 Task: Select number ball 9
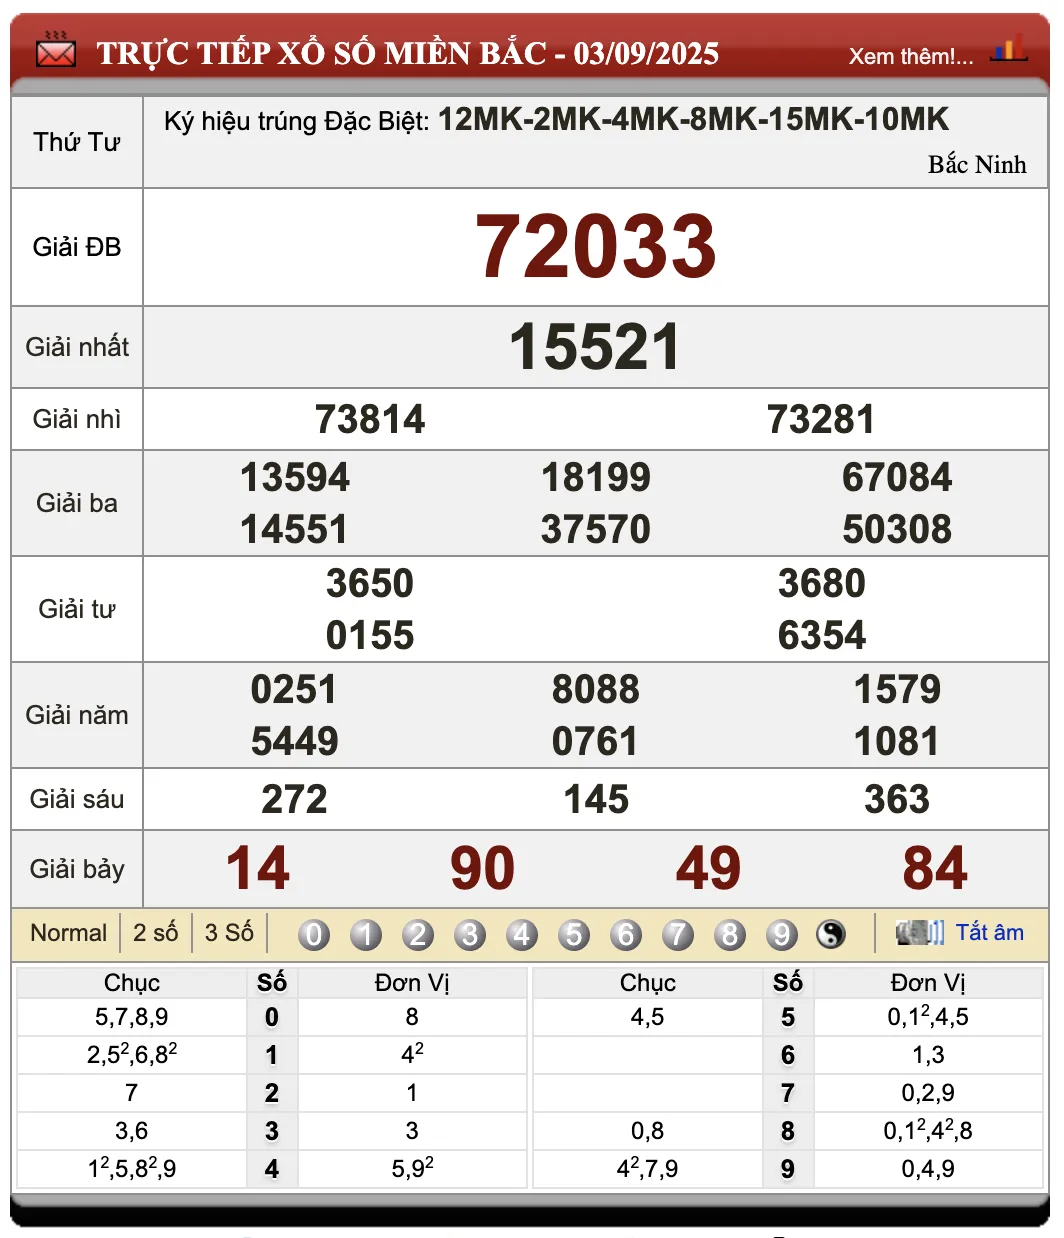(x=782, y=933)
